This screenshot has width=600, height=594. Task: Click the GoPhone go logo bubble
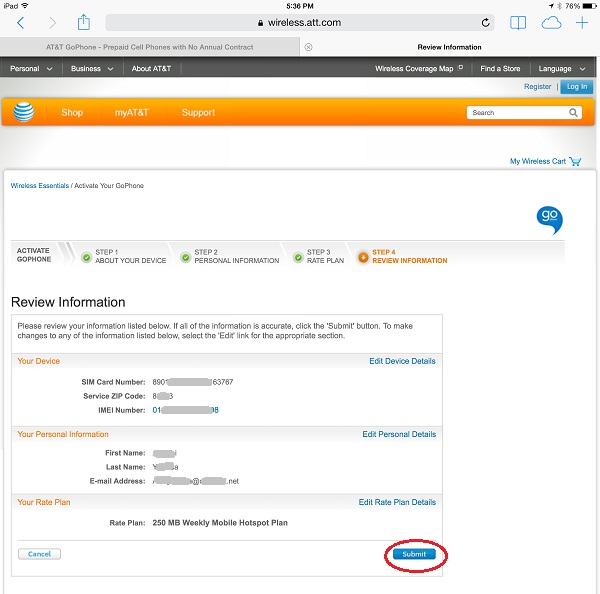coord(549,220)
